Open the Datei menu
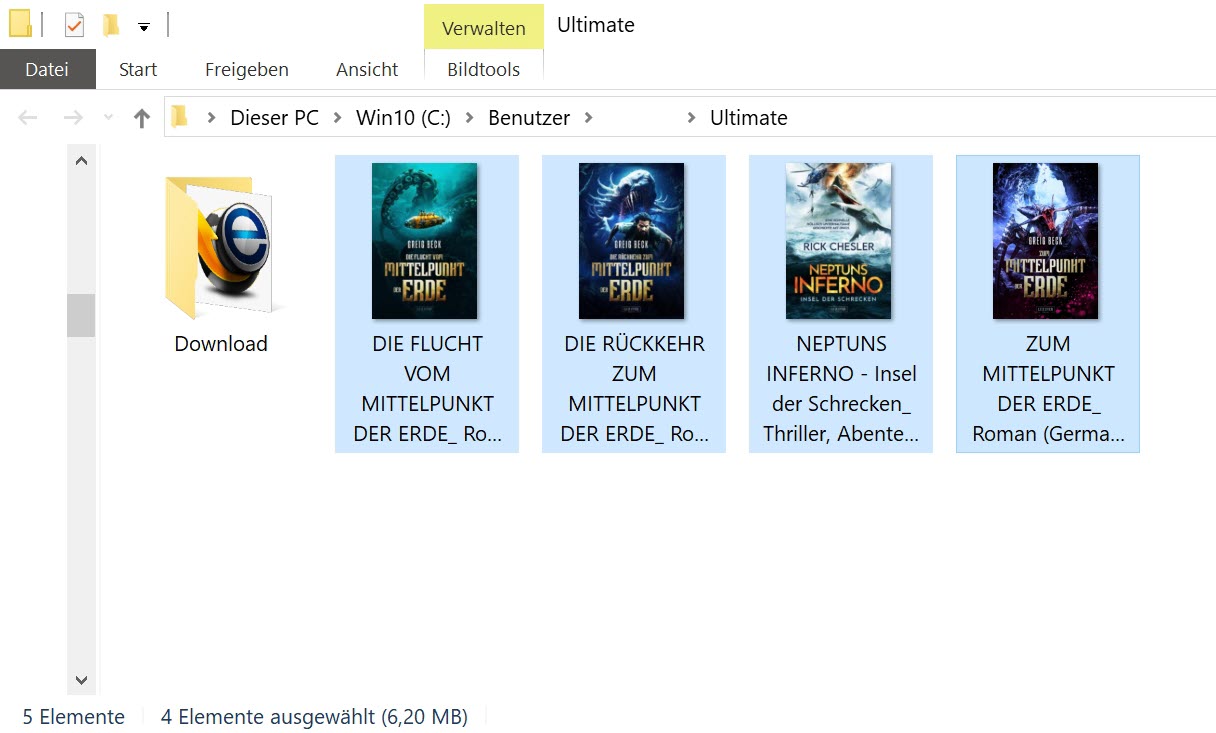This screenshot has height=733, width=1216. coord(47,69)
